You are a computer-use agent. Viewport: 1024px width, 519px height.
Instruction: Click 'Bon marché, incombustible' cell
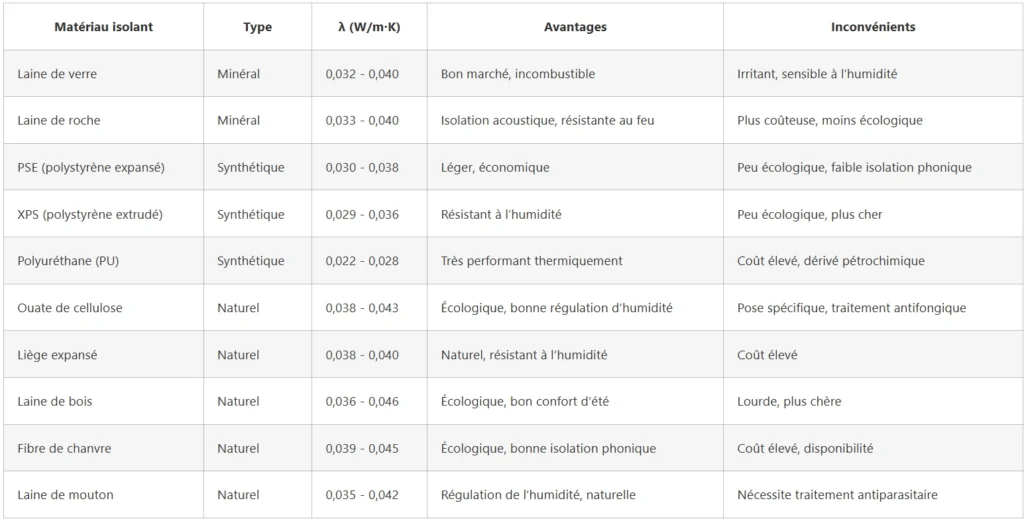point(517,74)
